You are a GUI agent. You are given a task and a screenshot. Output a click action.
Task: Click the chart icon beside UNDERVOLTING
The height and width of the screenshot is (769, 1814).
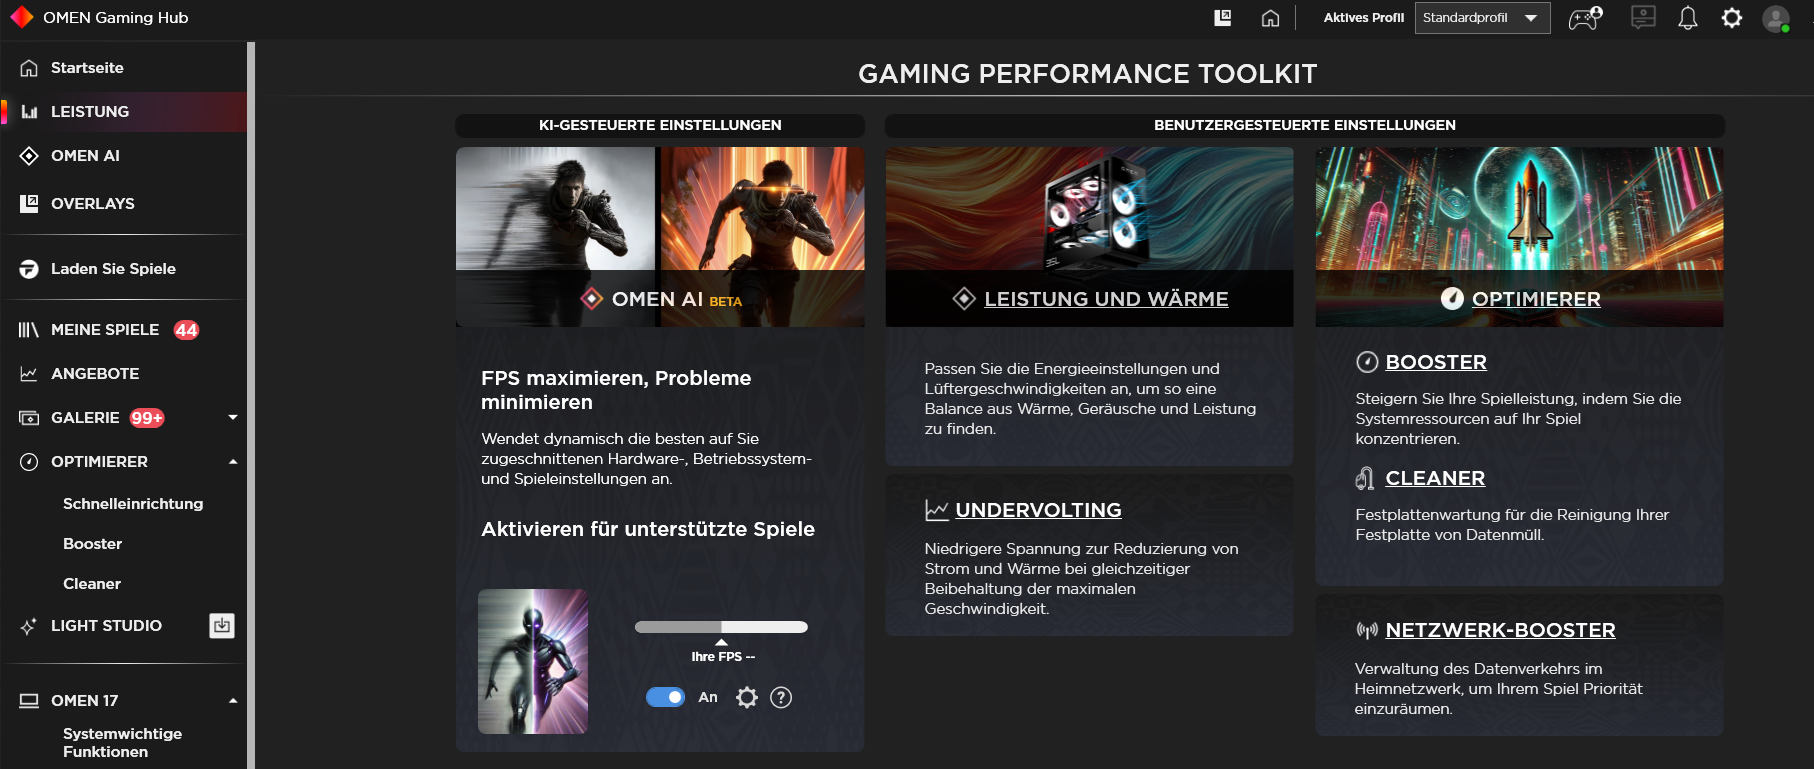click(x=937, y=510)
